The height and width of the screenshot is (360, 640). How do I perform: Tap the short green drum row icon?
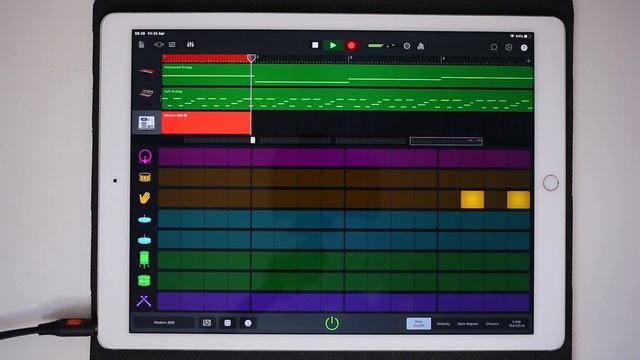point(144,280)
